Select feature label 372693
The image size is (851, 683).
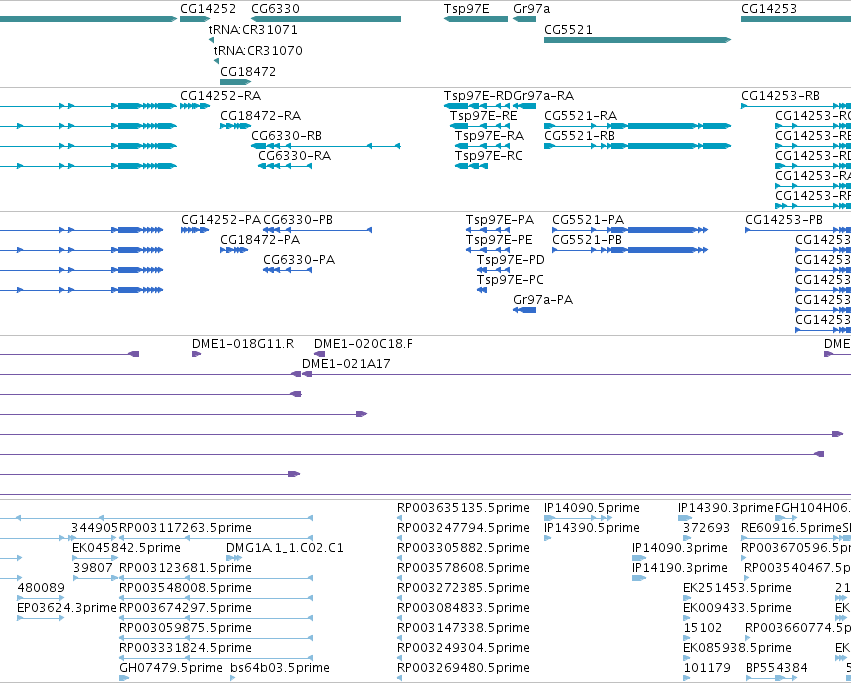pos(707,528)
